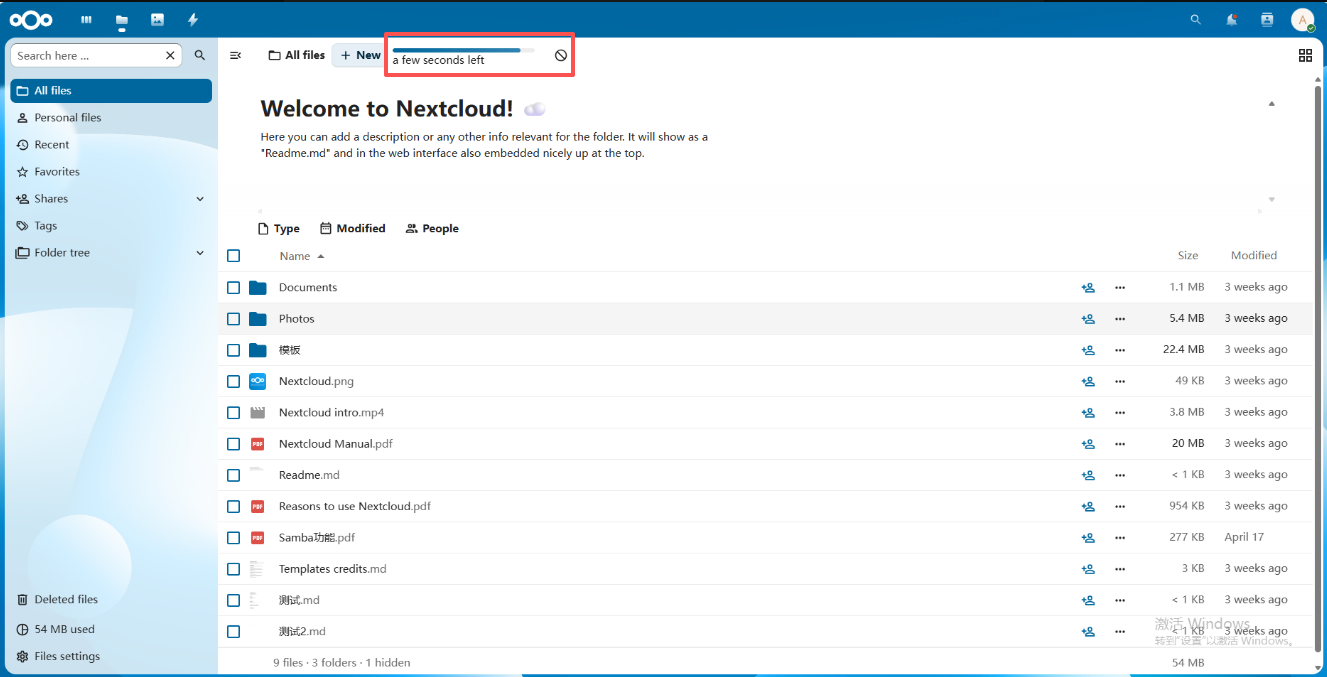Cancel the upload in progress
The width and height of the screenshot is (1327, 677).
[x=561, y=55]
